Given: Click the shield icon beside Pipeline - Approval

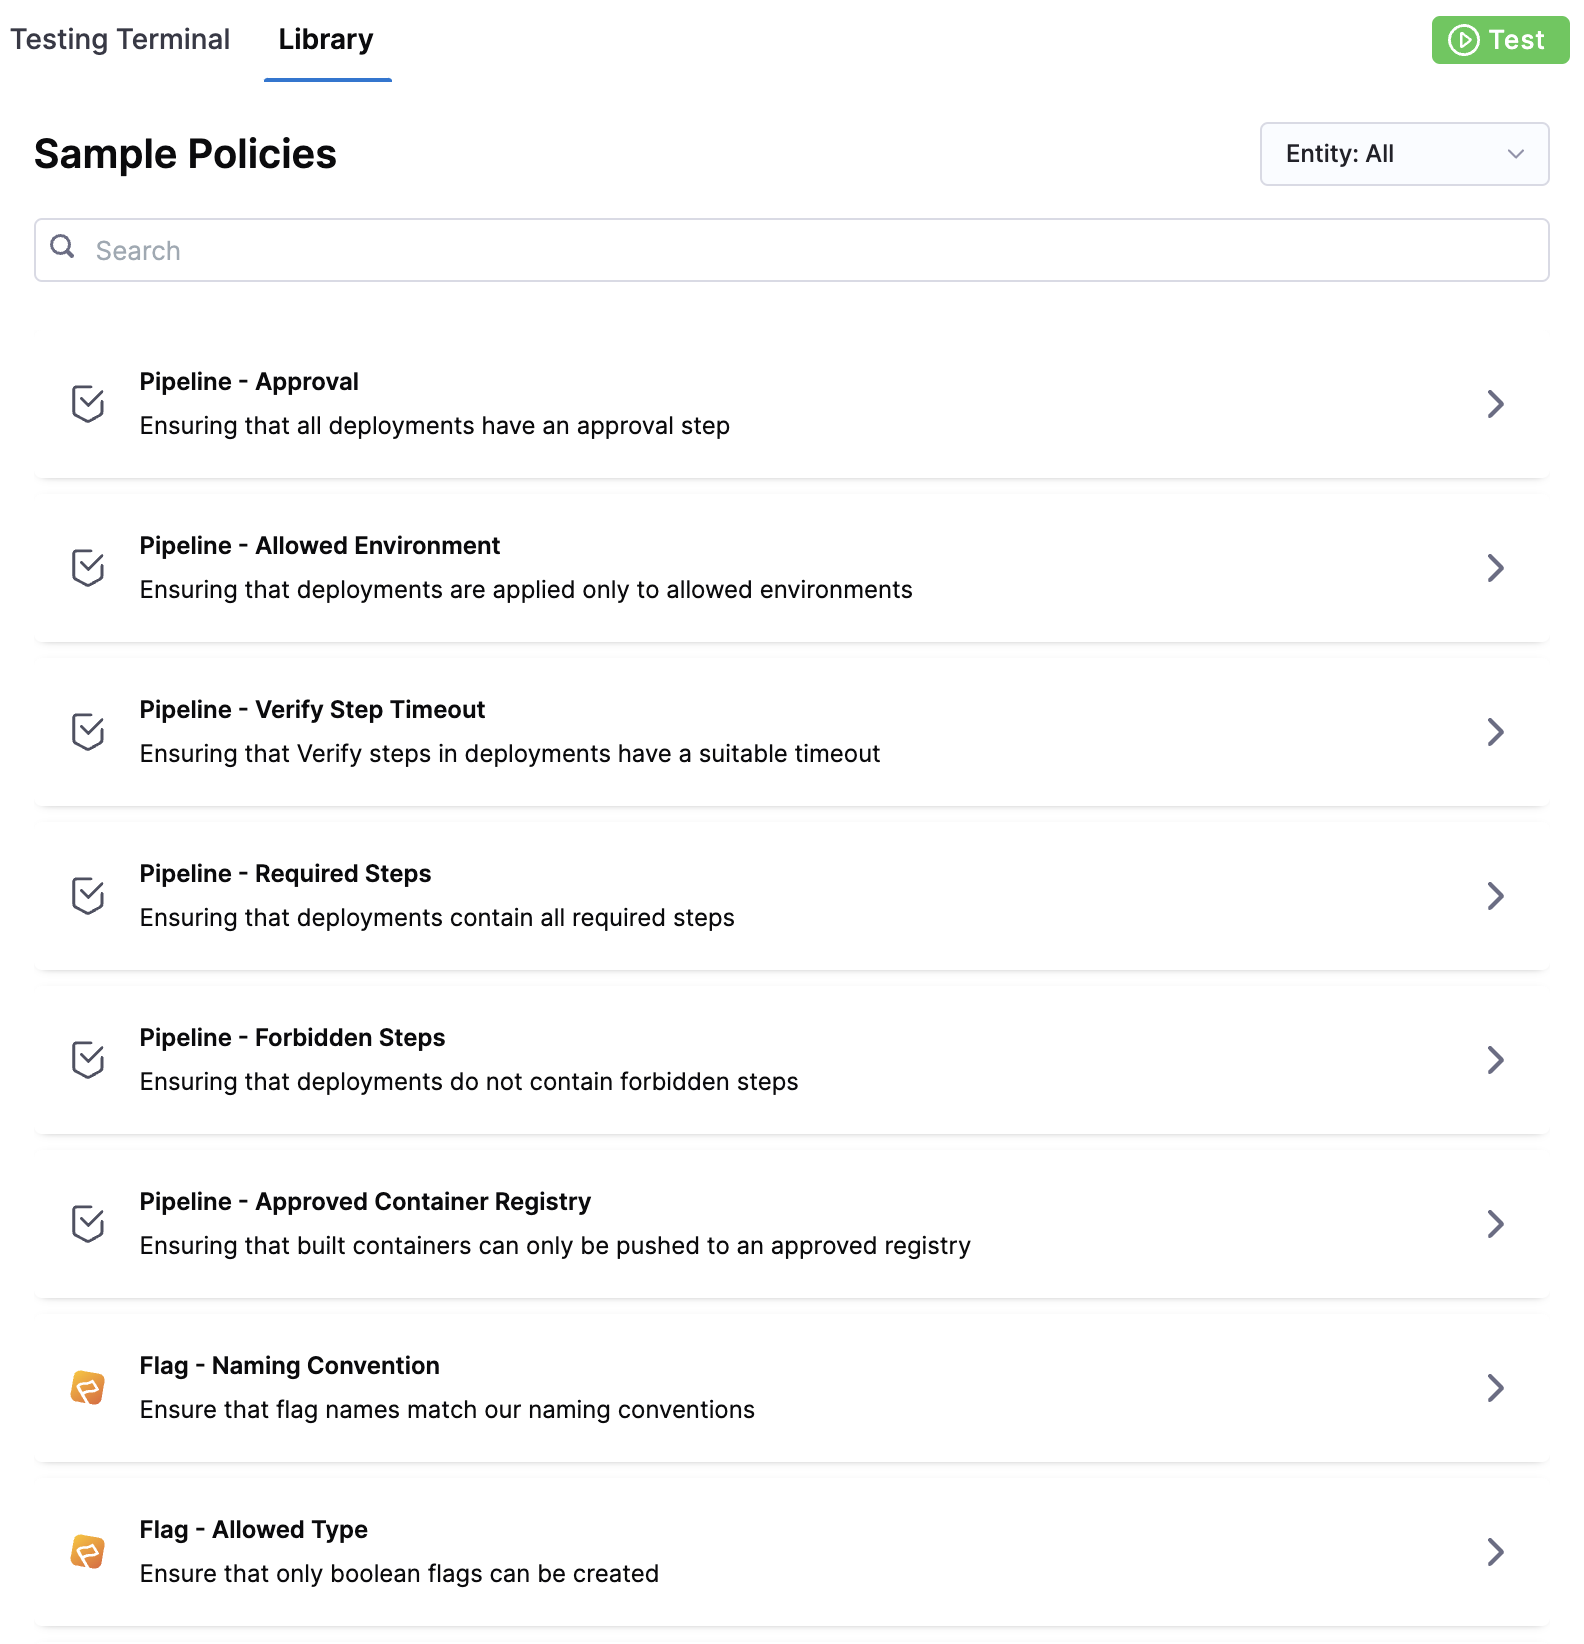Looking at the screenshot, I should tap(88, 404).
